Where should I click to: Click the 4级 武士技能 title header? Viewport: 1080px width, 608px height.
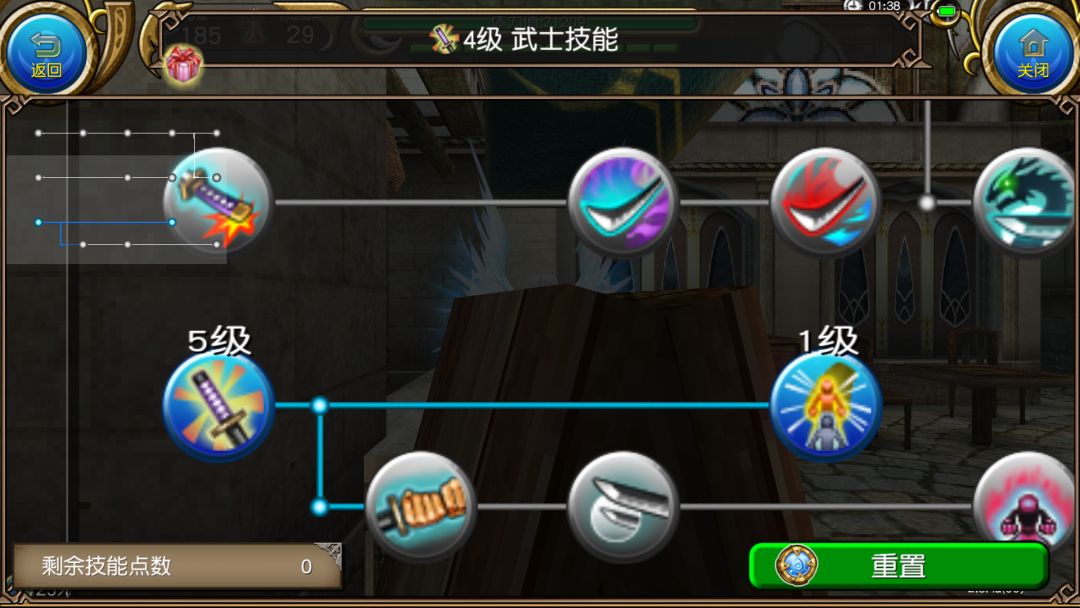pos(525,39)
